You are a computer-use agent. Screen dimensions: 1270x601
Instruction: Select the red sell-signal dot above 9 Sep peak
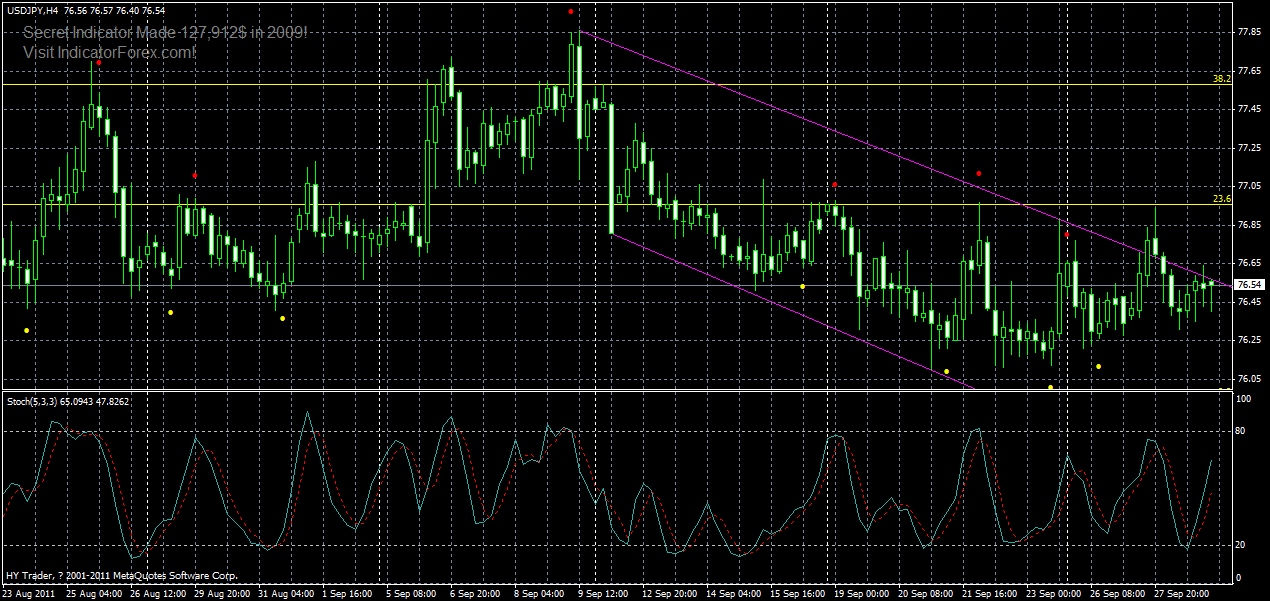572,12
